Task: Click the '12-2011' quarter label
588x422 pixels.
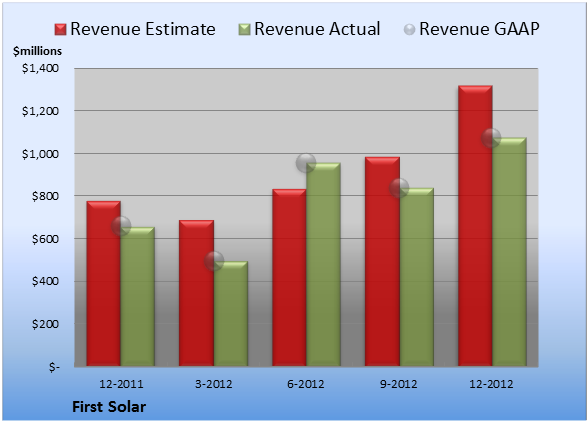Action: (x=121, y=384)
